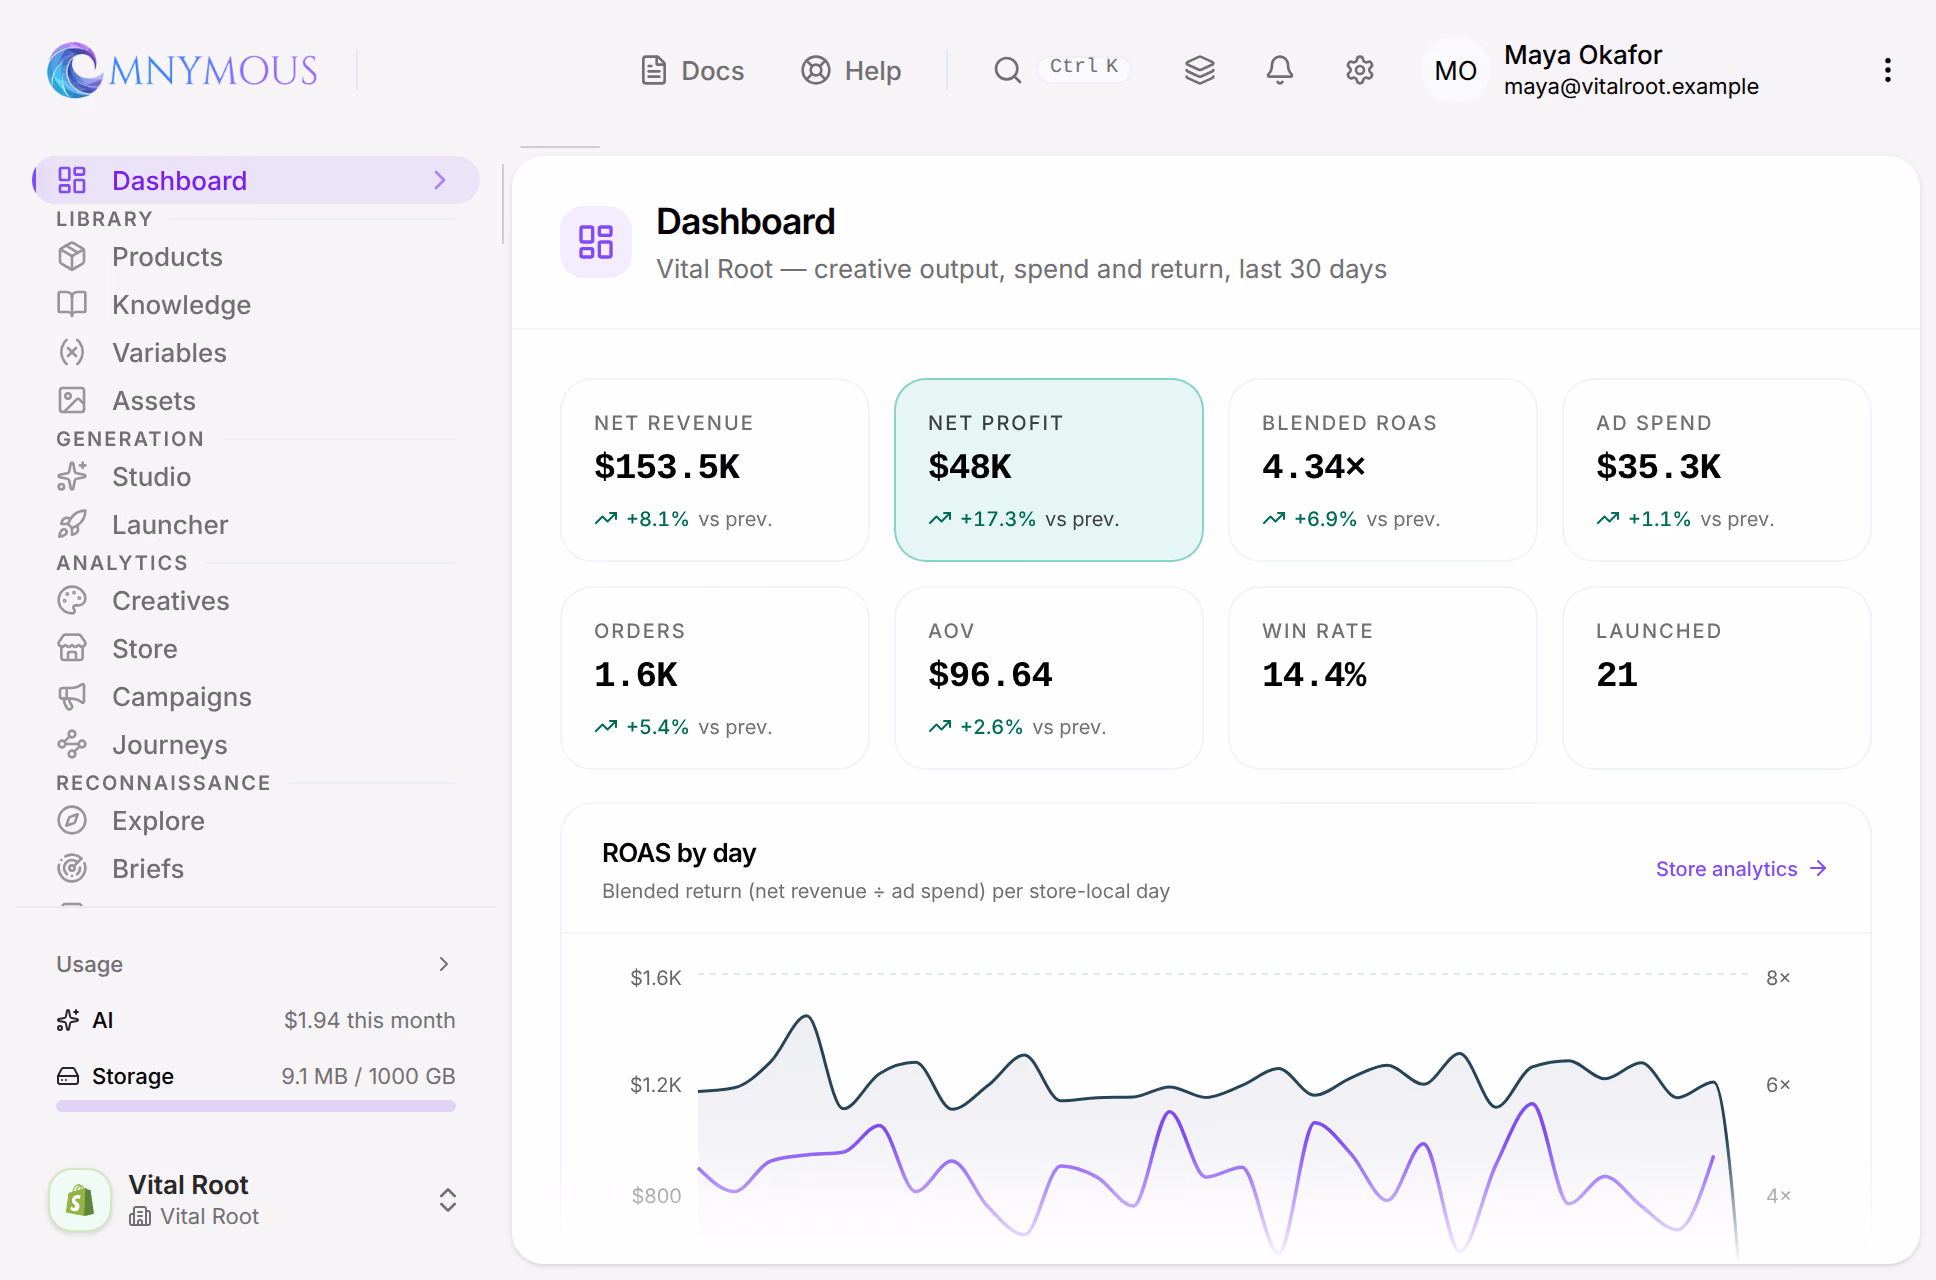Screen dimensions: 1936x1280
Task: Click the Campaigns megaphone icon
Action: [72, 696]
